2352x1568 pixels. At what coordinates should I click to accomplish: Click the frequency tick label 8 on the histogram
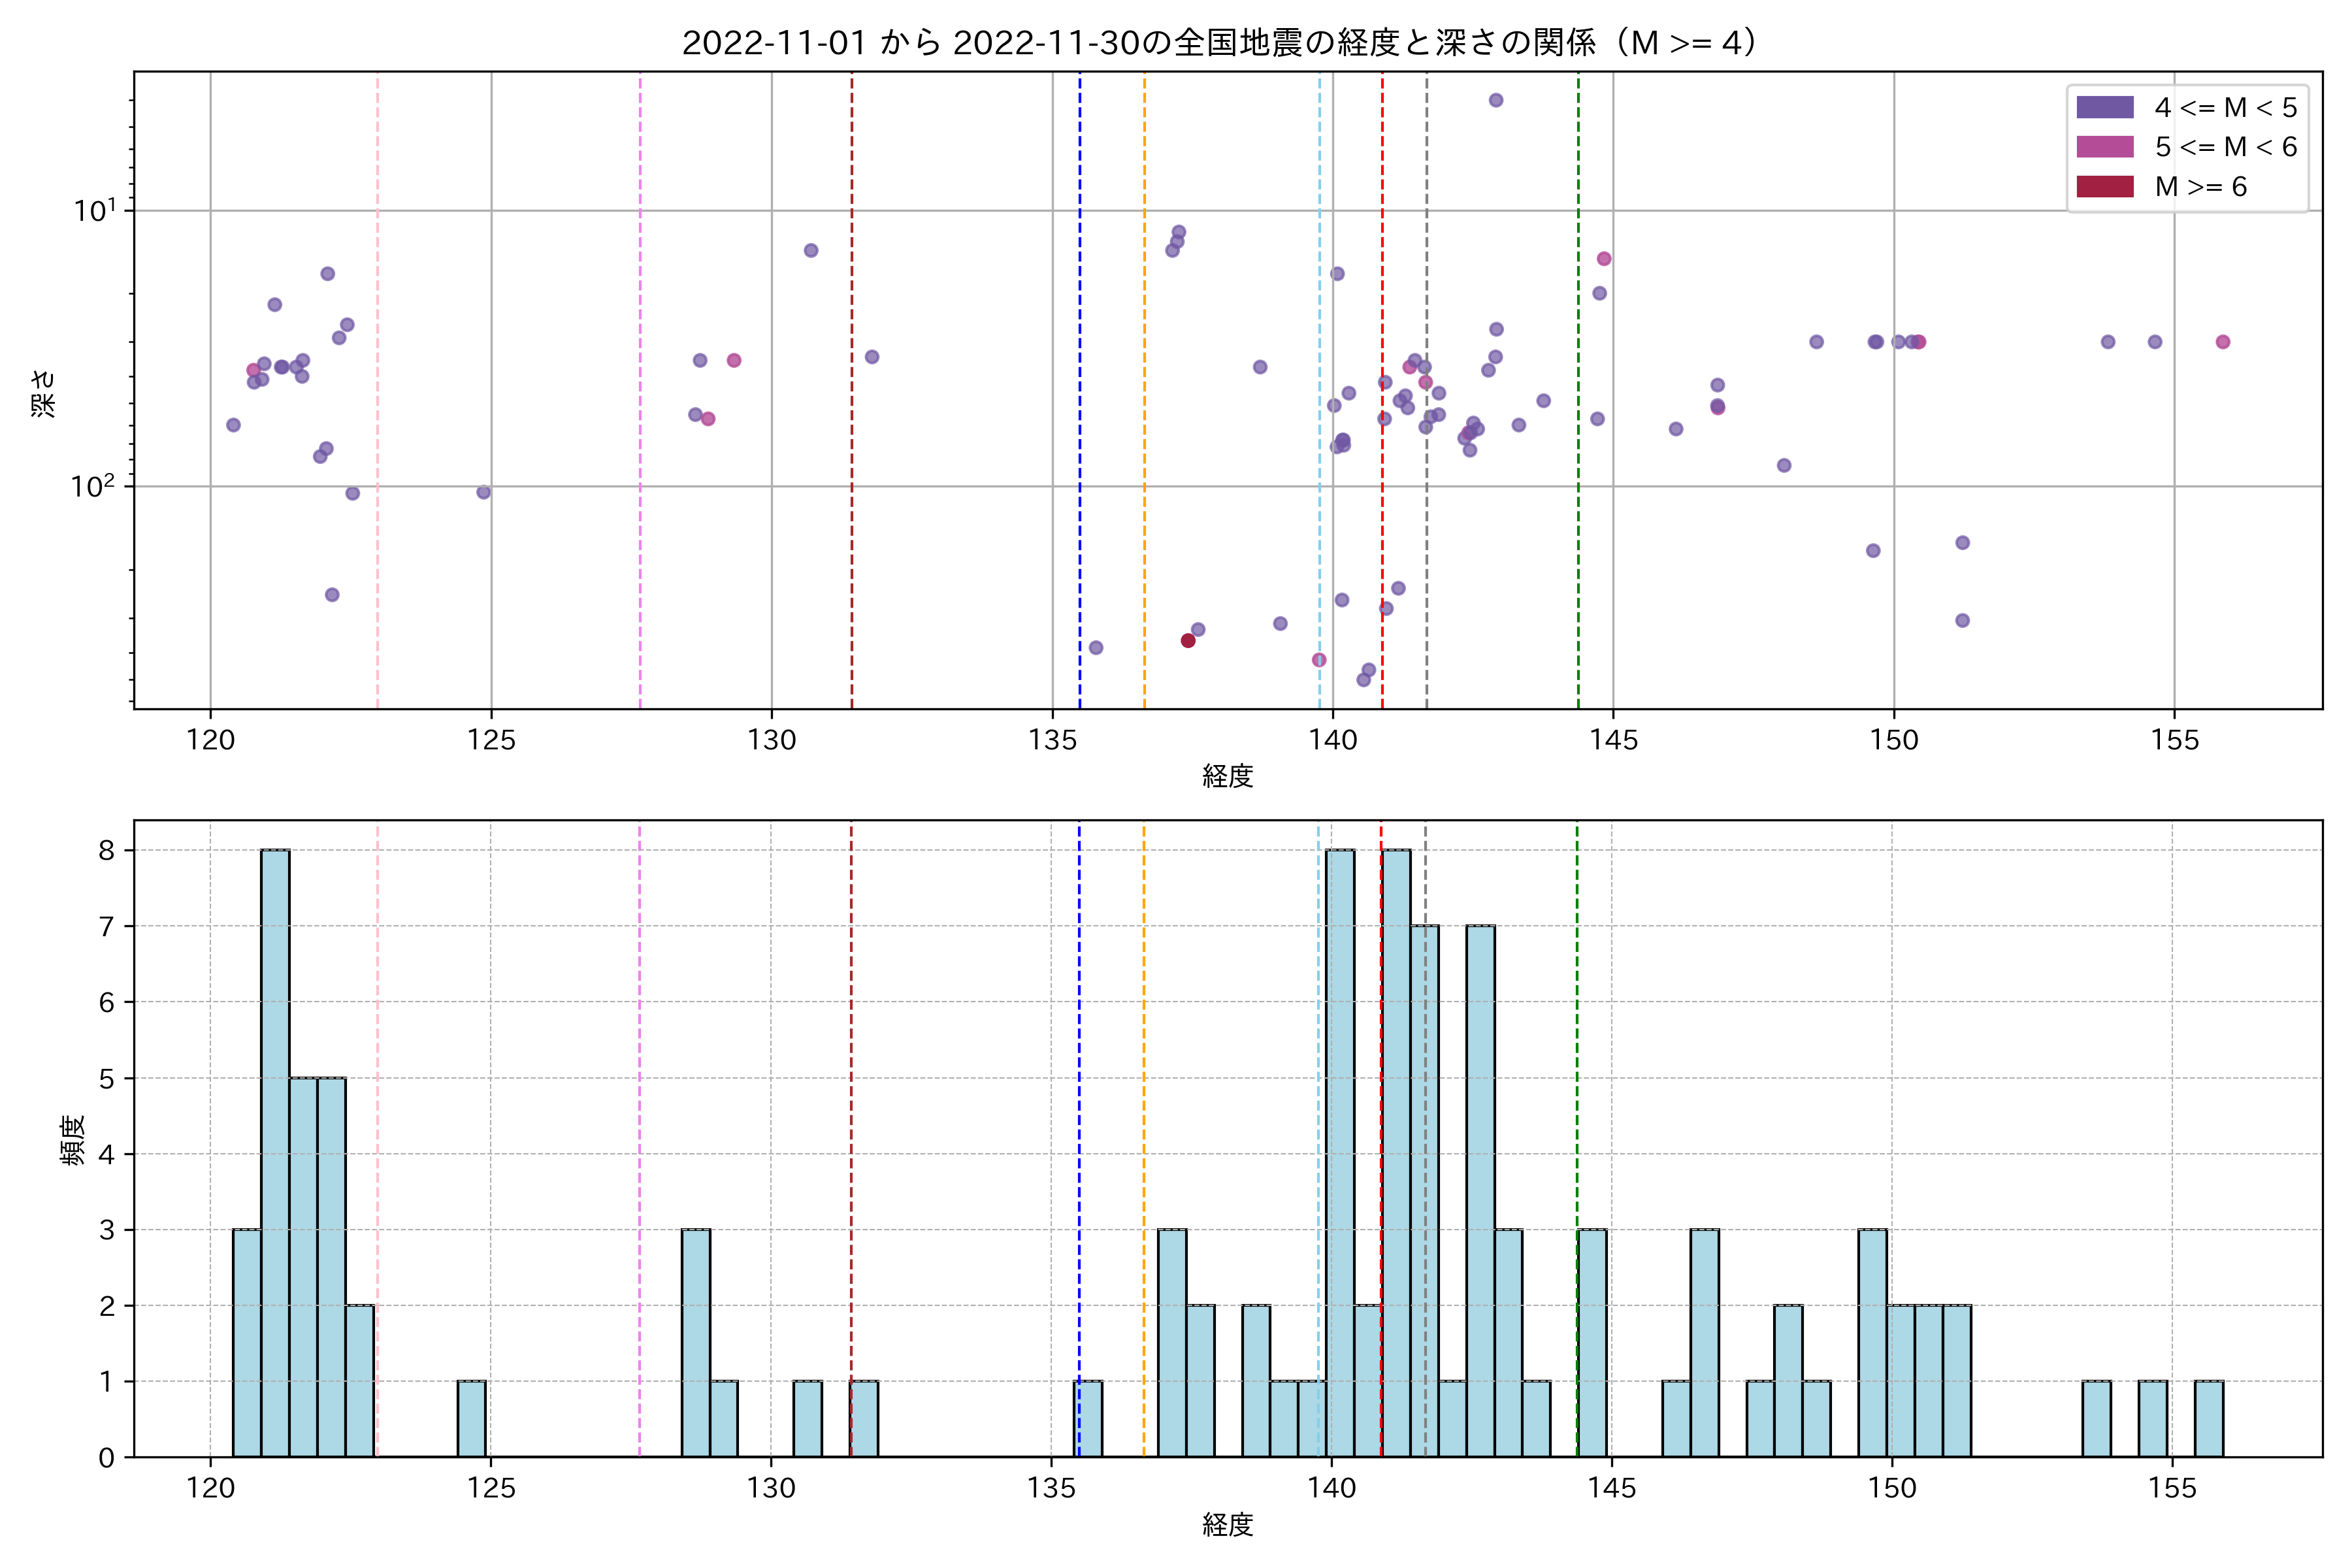[x=106, y=850]
